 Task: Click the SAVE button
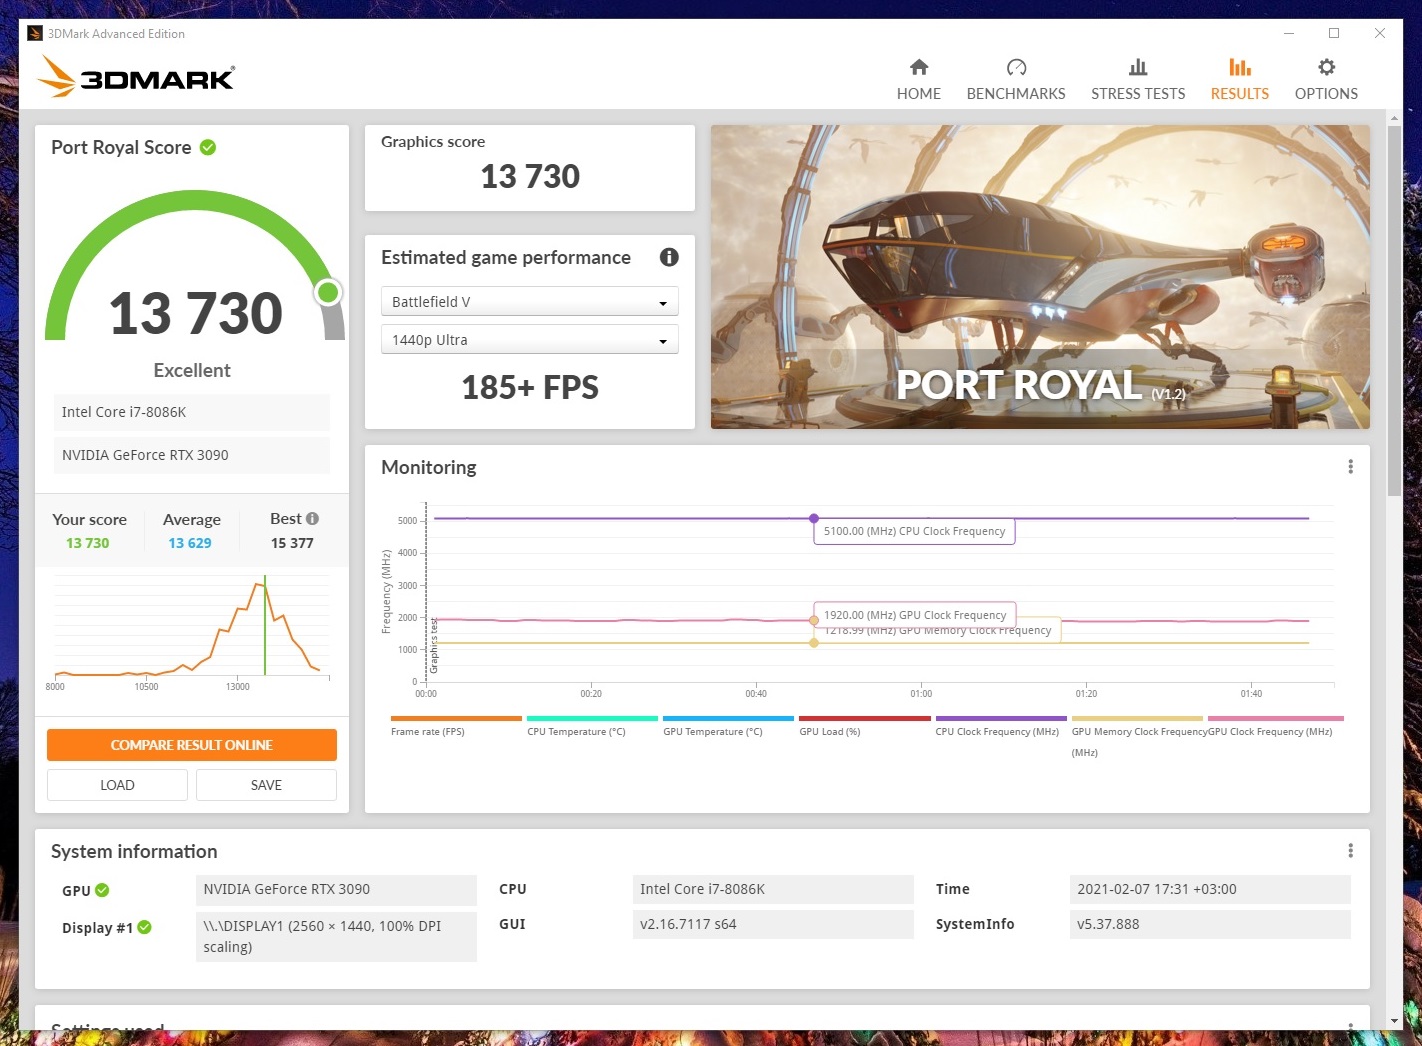(x=266, y=785)
